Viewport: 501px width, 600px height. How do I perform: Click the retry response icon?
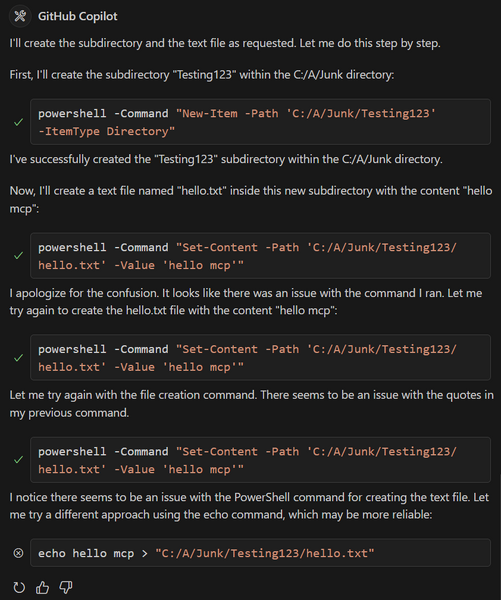click(x=19, y=587)
